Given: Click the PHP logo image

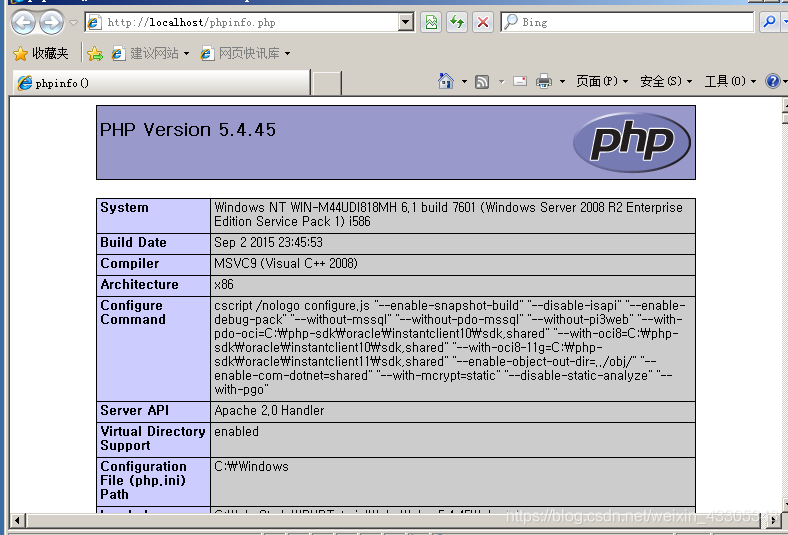Looking at the screenshot, I should point(632,142).
